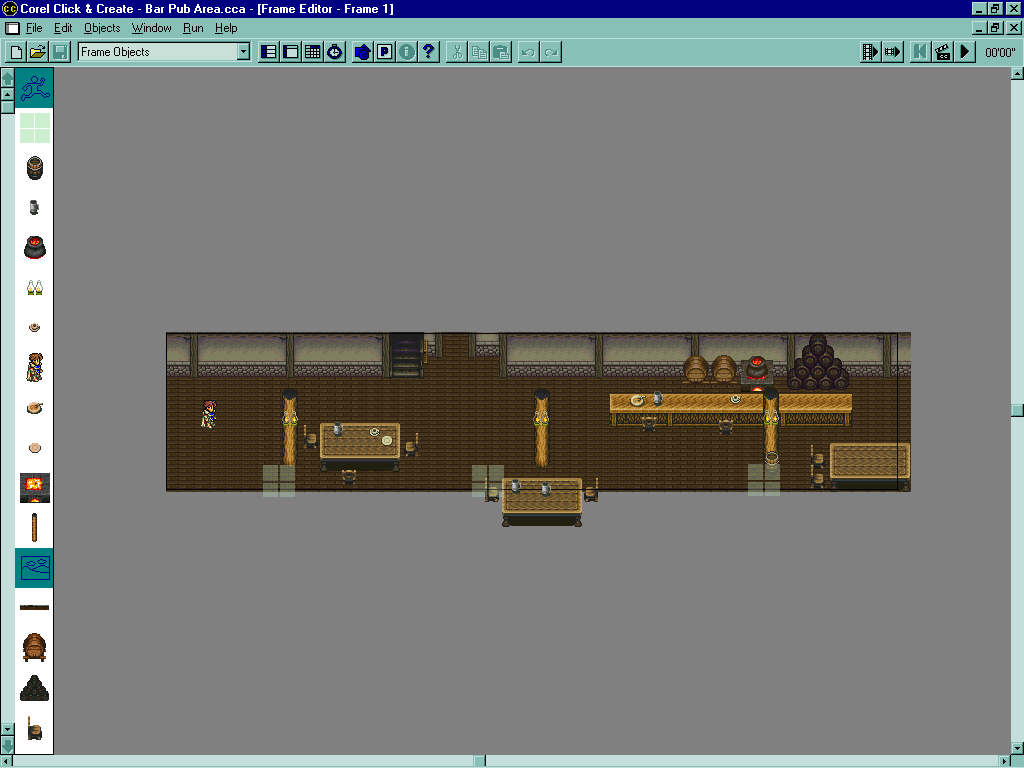
Task: Click the red-haired character on the frame
Action: (x=209, y=414)
